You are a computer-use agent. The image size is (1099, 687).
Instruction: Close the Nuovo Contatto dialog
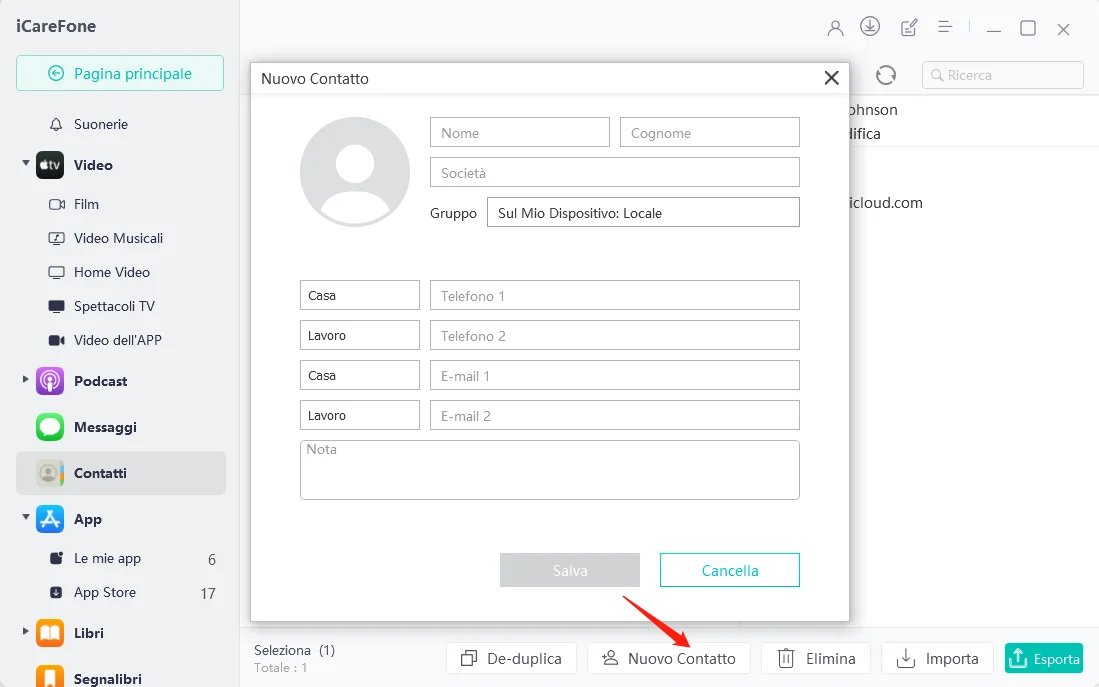click(831, 78)
